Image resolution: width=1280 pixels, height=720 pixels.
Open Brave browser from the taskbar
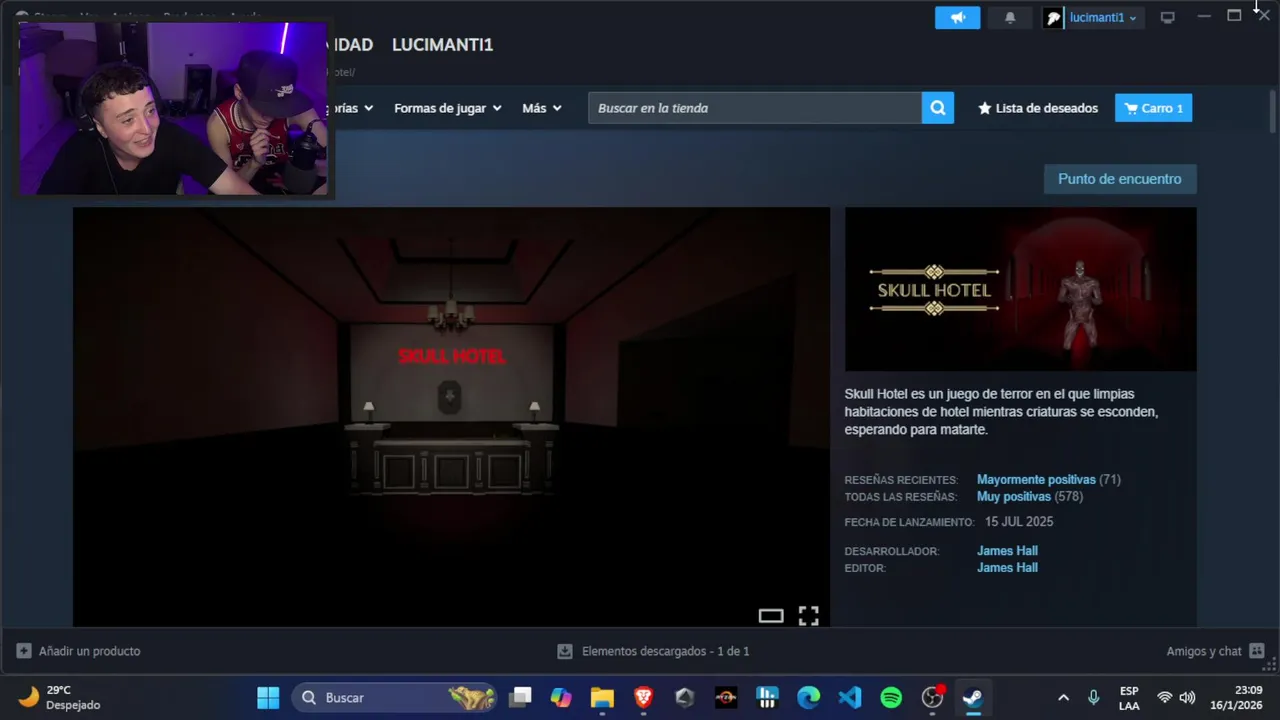pyautogui.click(x=643, y=698)
